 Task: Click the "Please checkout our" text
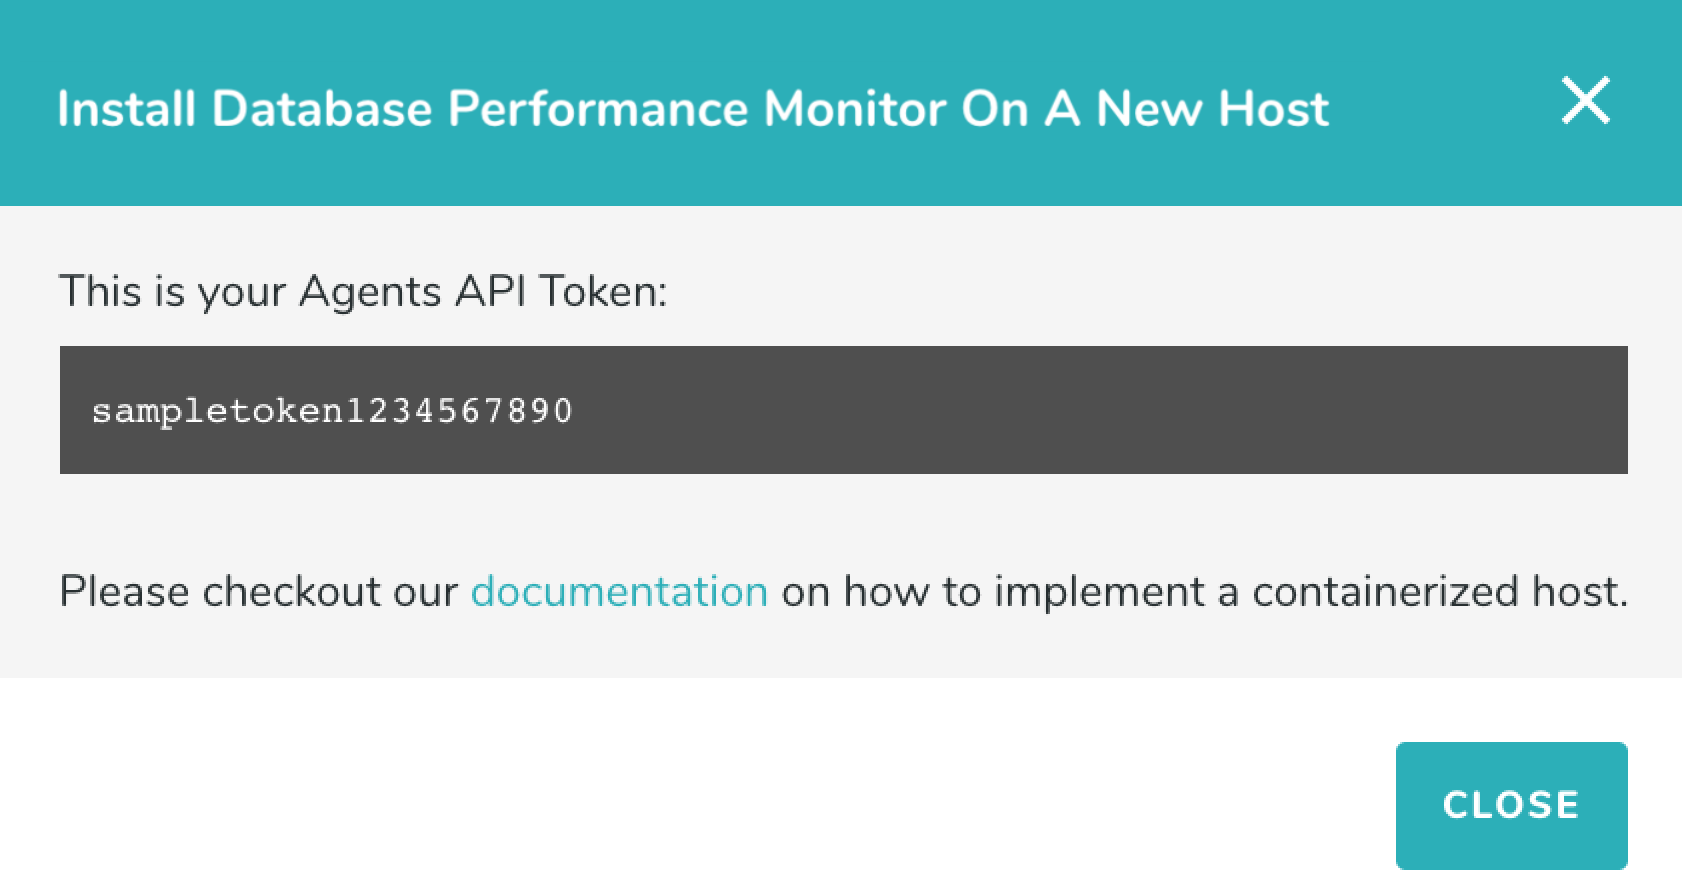(x=258, y=591)
